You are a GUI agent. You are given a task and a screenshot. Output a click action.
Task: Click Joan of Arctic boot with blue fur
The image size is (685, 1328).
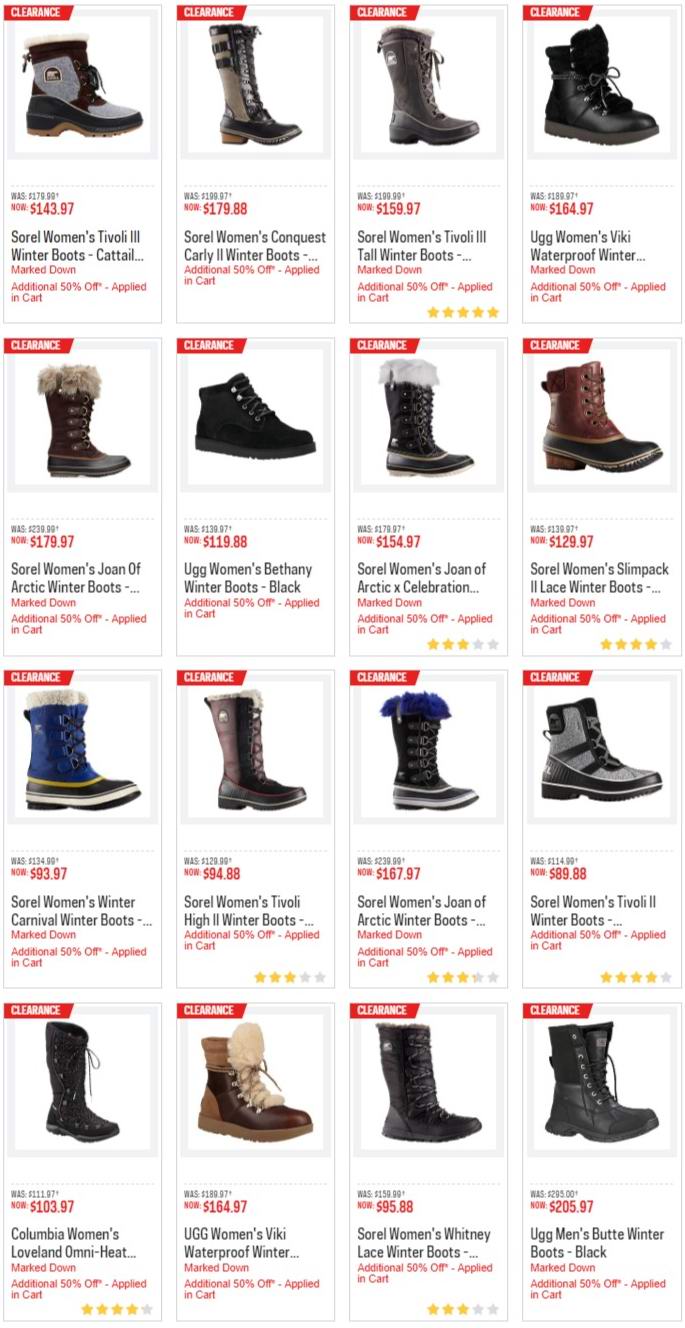(x=428, y=750)
